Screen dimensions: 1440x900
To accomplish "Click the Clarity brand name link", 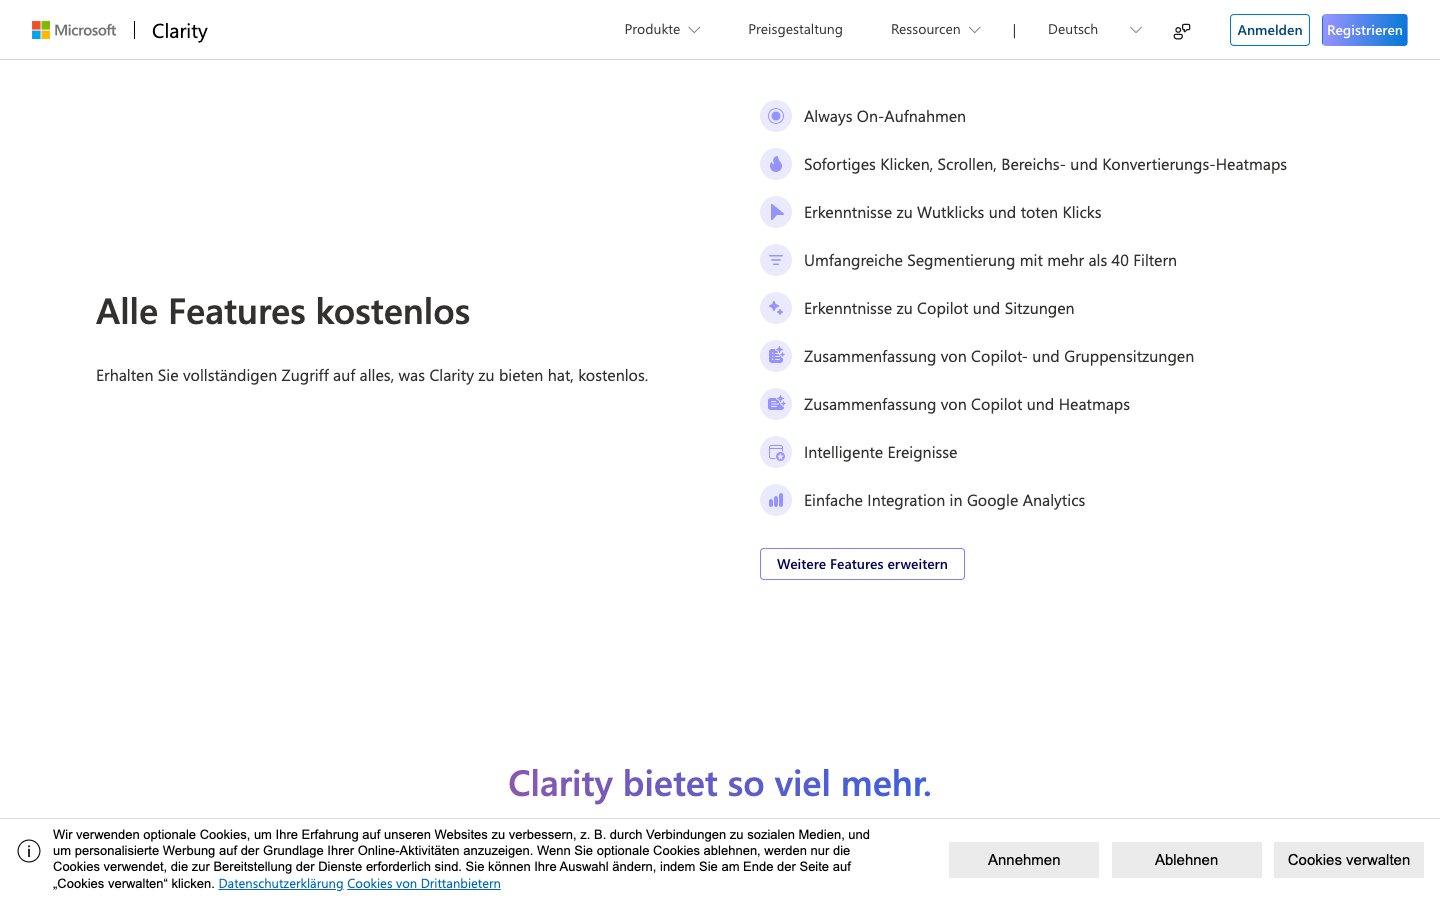I will tap(180, 31).
